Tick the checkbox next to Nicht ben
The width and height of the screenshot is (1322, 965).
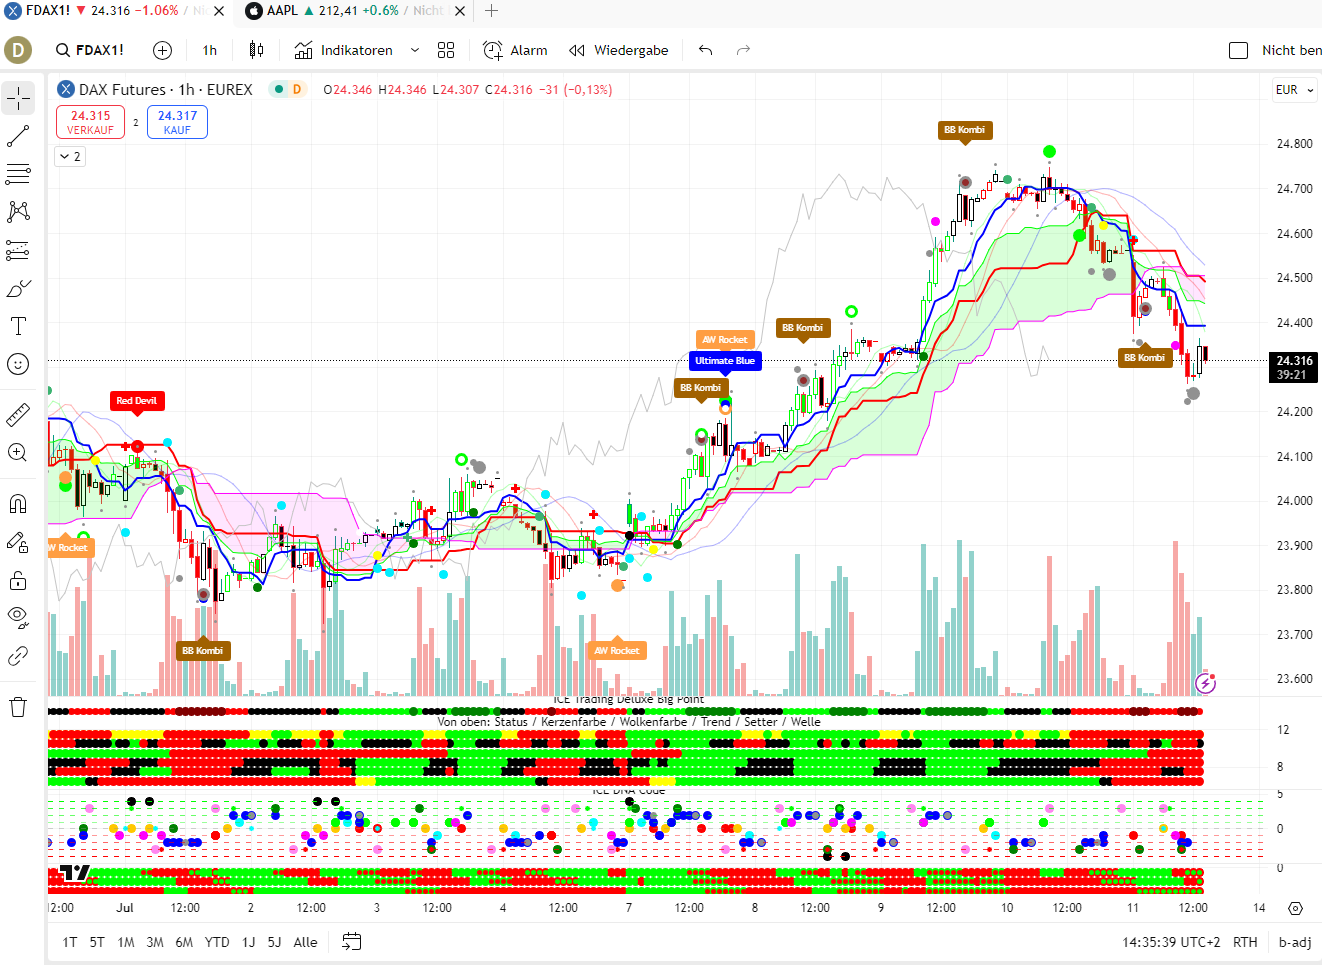pos(1238,50)
